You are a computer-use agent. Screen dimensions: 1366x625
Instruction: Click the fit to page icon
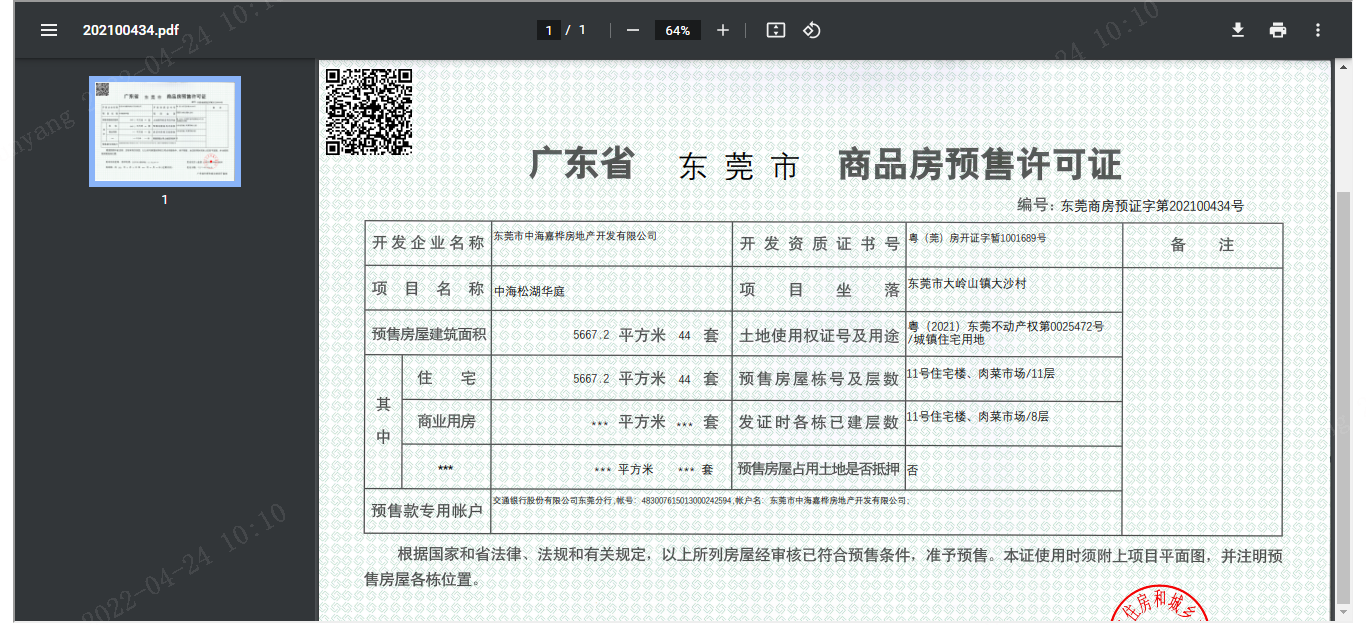pos(775,30)
